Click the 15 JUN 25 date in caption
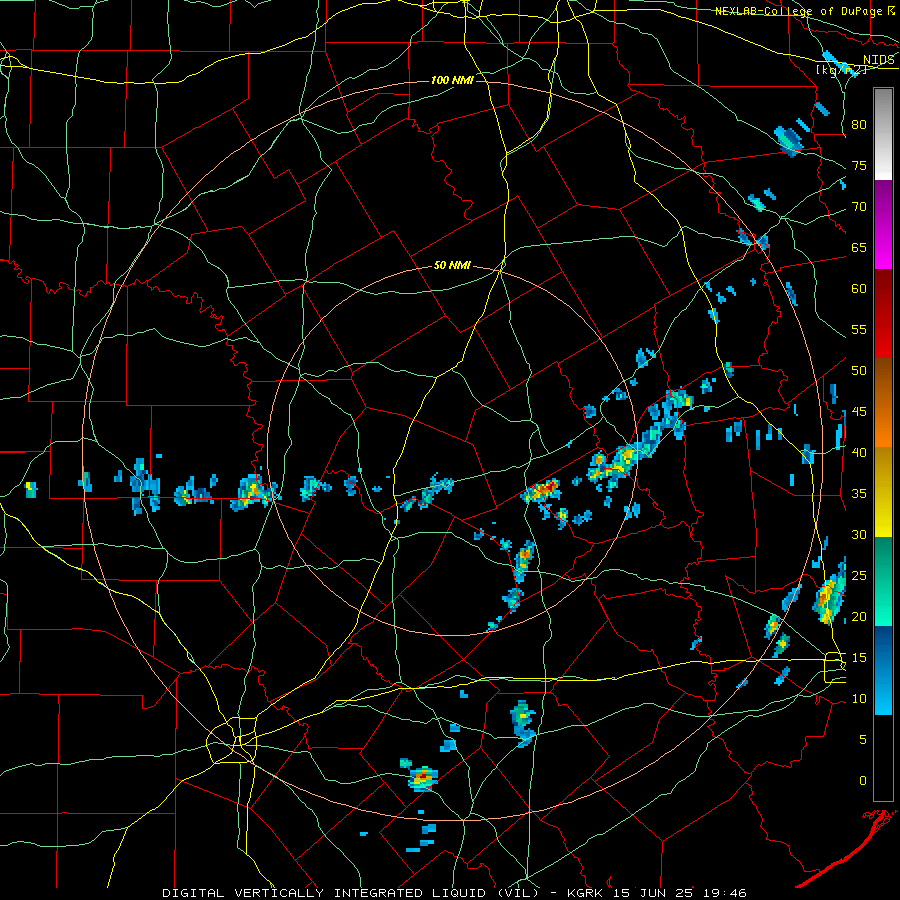The width and height of the screenshot is (900, 900). pos(652,893)
